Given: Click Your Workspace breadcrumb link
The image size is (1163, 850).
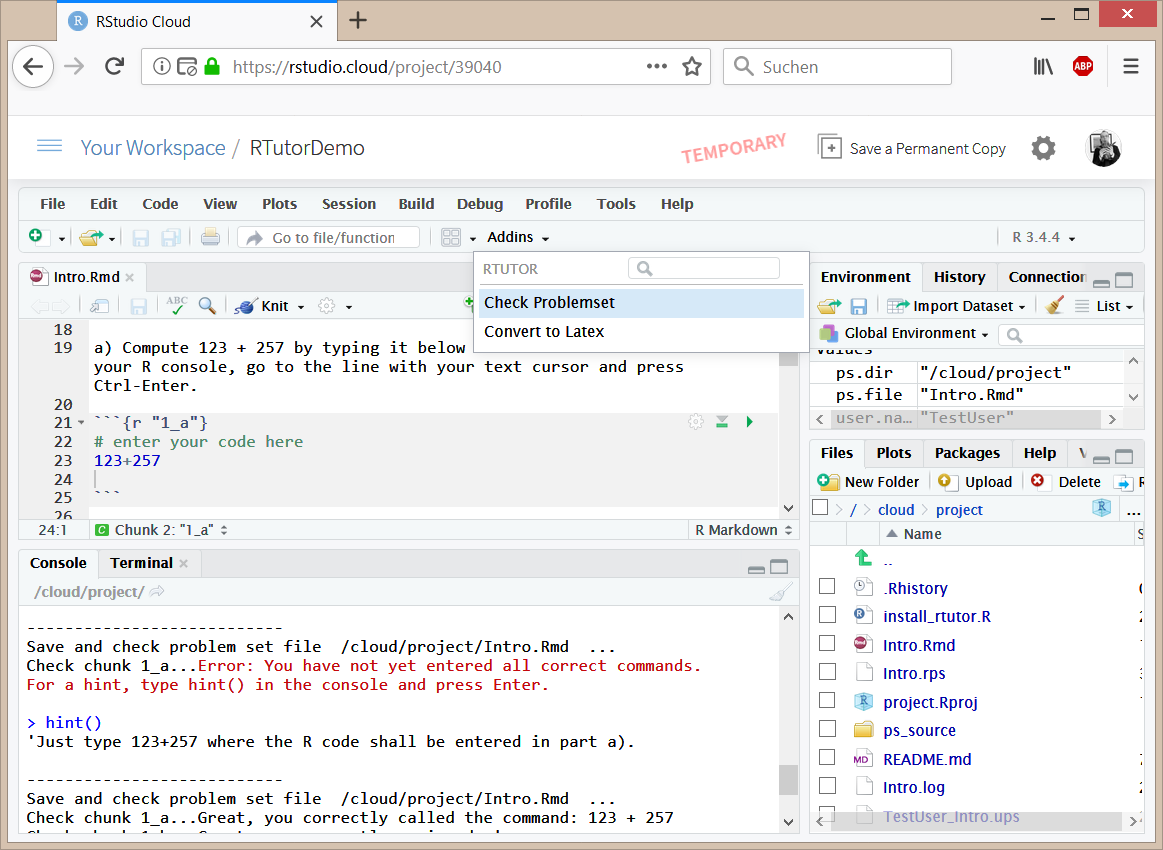Looking at the screenshot, I should point(153,148).
